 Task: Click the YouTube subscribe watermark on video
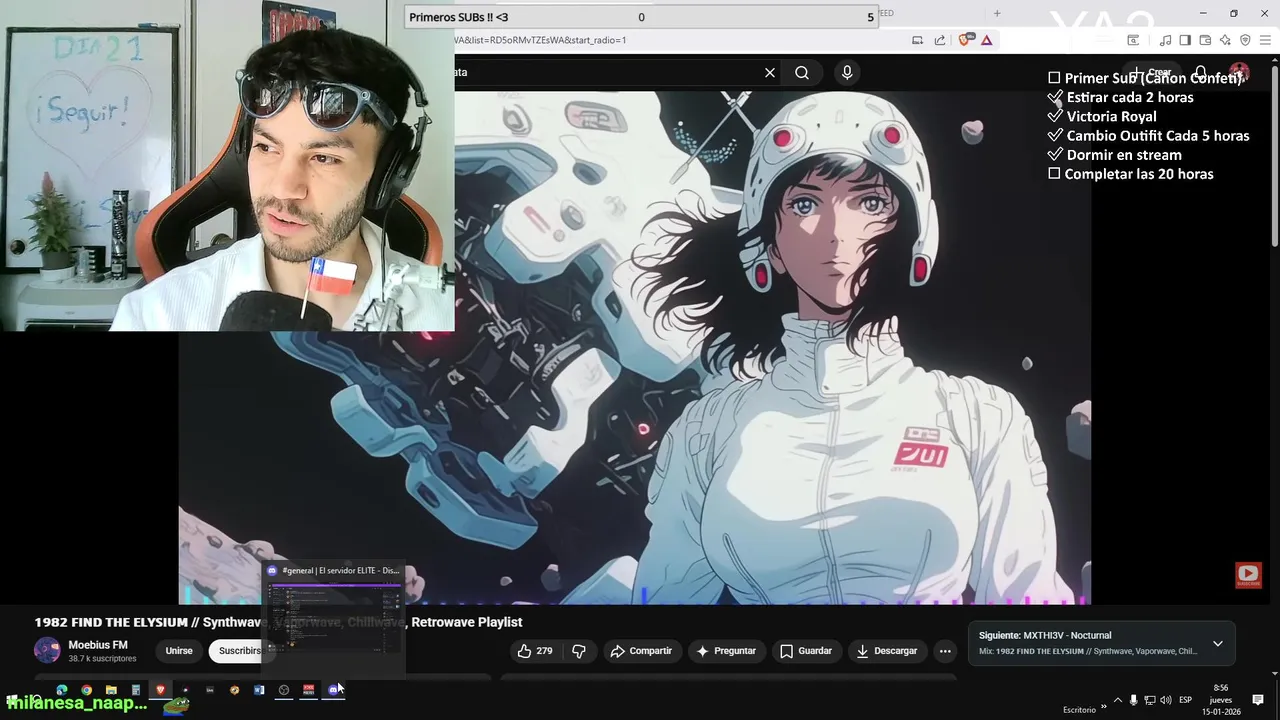(1248, 575)
